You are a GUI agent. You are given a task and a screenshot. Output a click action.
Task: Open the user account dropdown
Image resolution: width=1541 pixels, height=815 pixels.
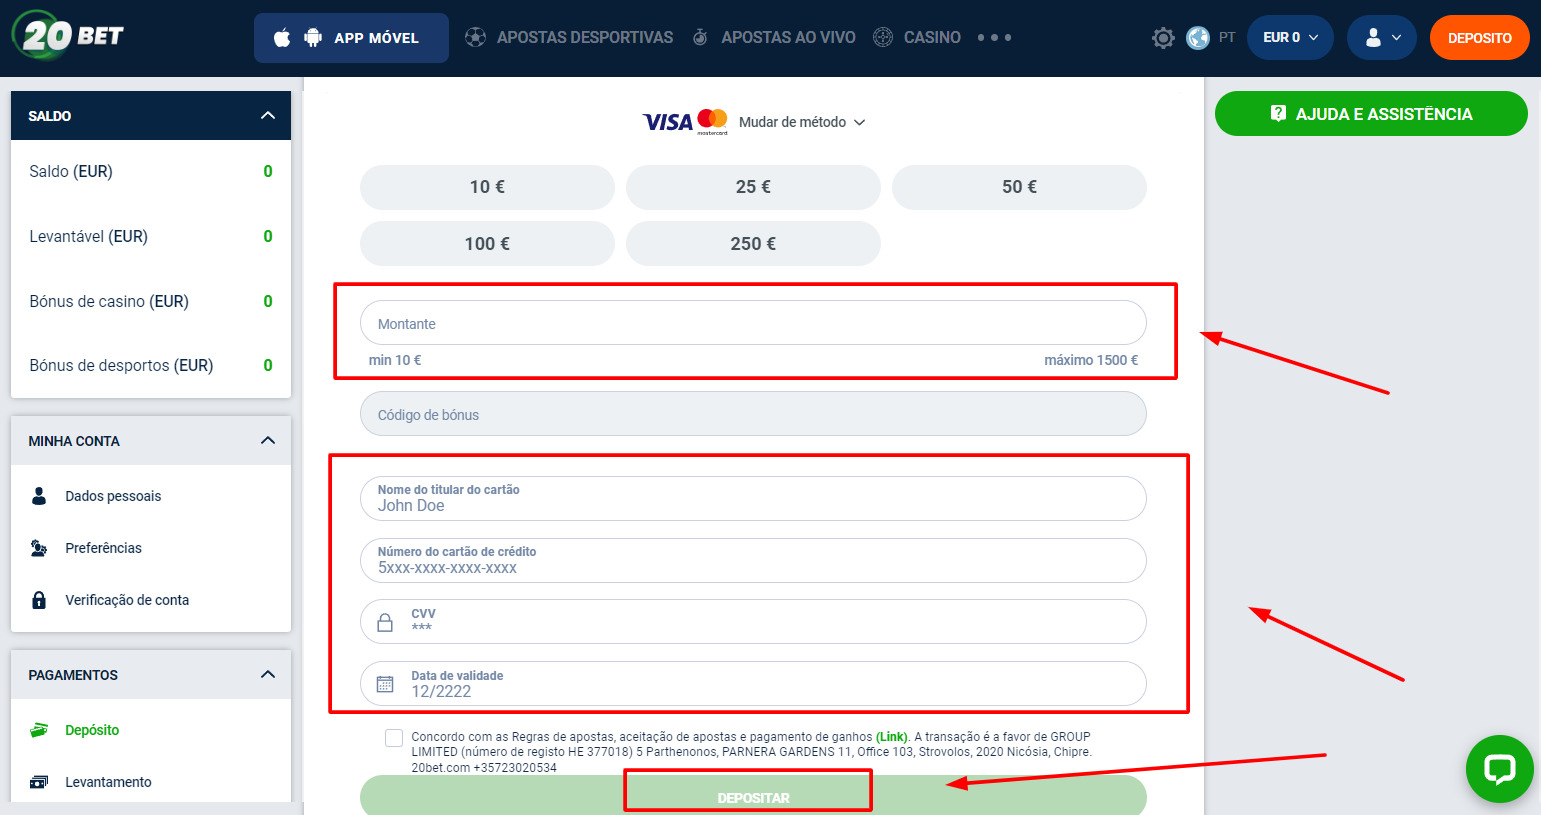coord(1381,38)
